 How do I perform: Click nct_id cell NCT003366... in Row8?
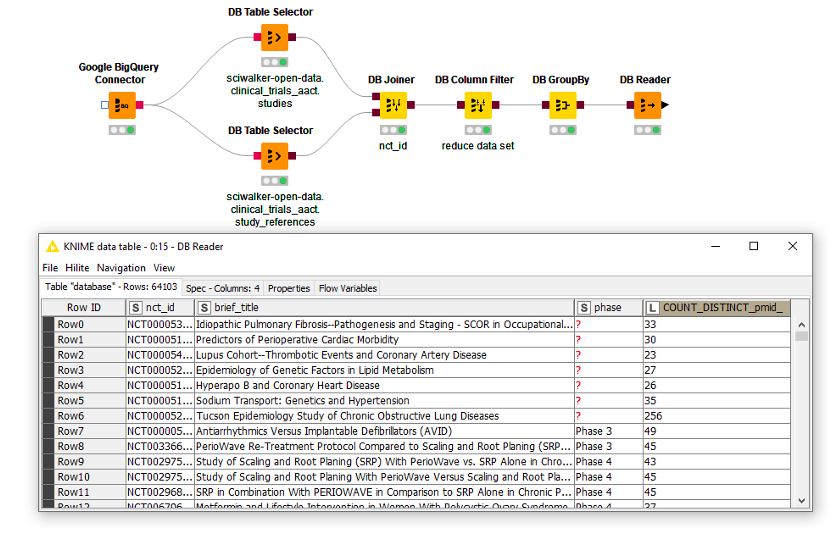(160, 447)
